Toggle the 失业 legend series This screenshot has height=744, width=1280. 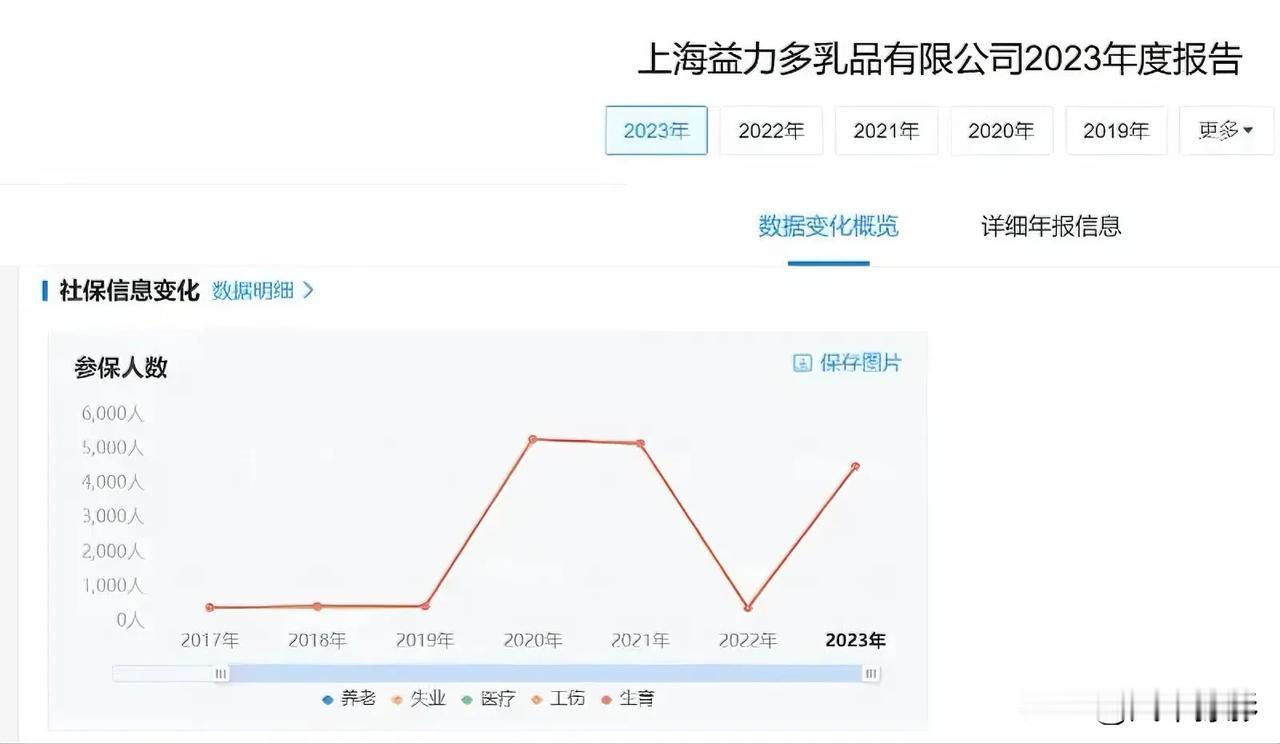click(419, 699)
